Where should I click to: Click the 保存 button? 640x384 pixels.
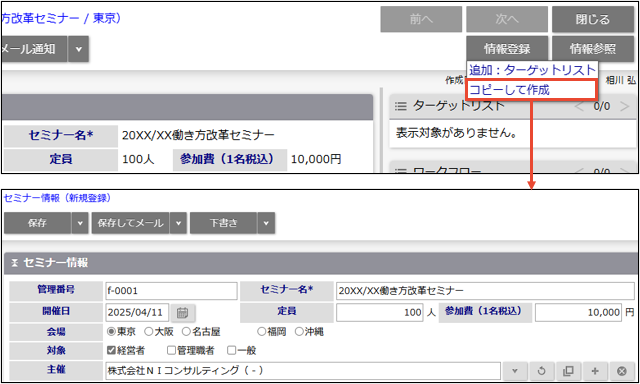38,223
